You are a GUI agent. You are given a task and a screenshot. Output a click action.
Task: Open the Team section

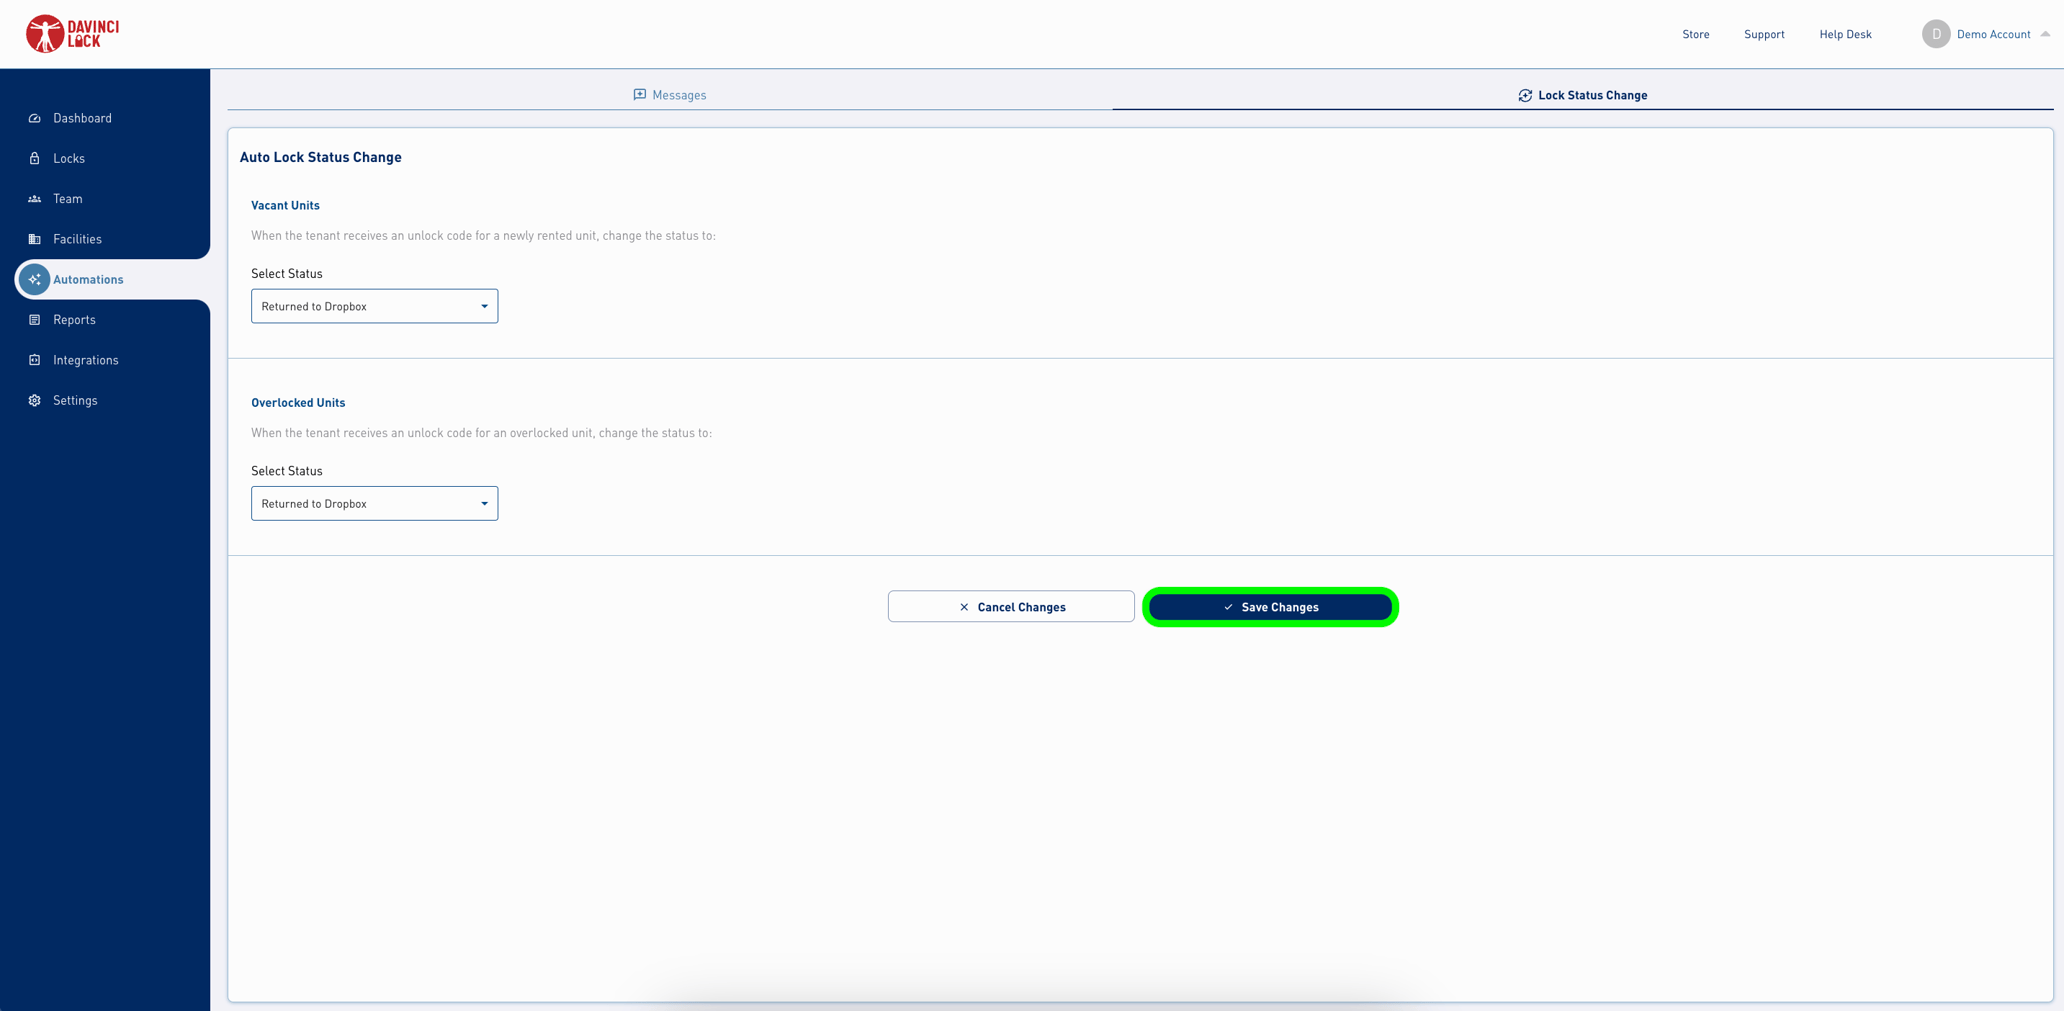pos(67,198)
